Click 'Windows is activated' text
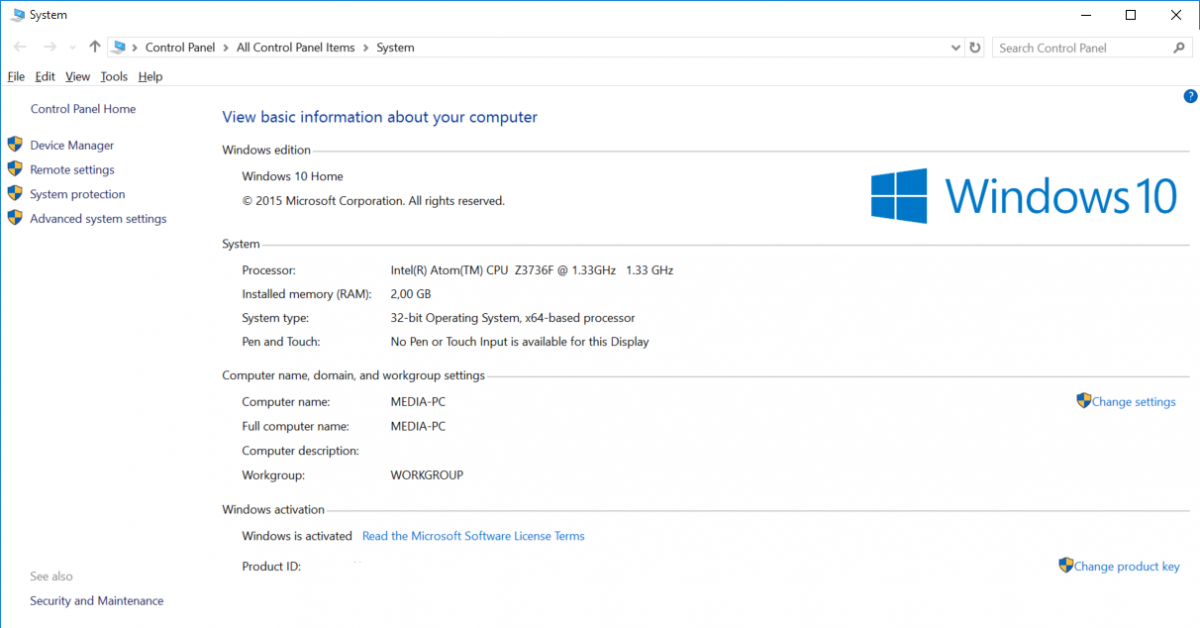Viewport: 1200px width, 628px height. [x=297, y=536]
